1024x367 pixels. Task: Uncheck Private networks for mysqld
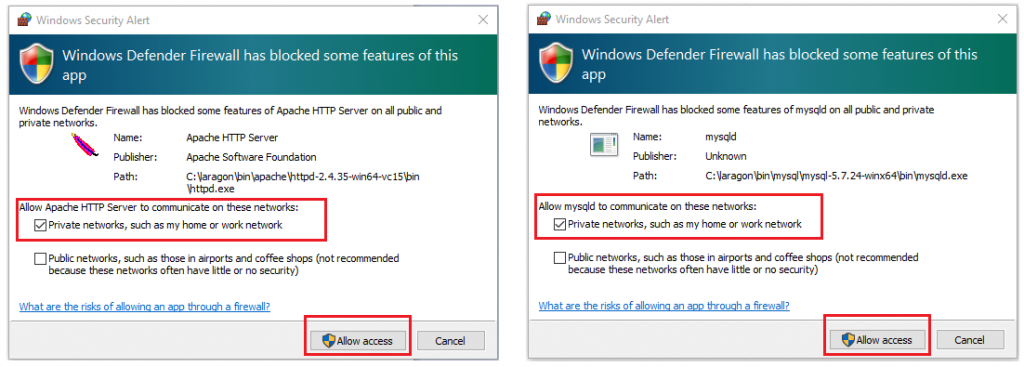click(560, 225)
